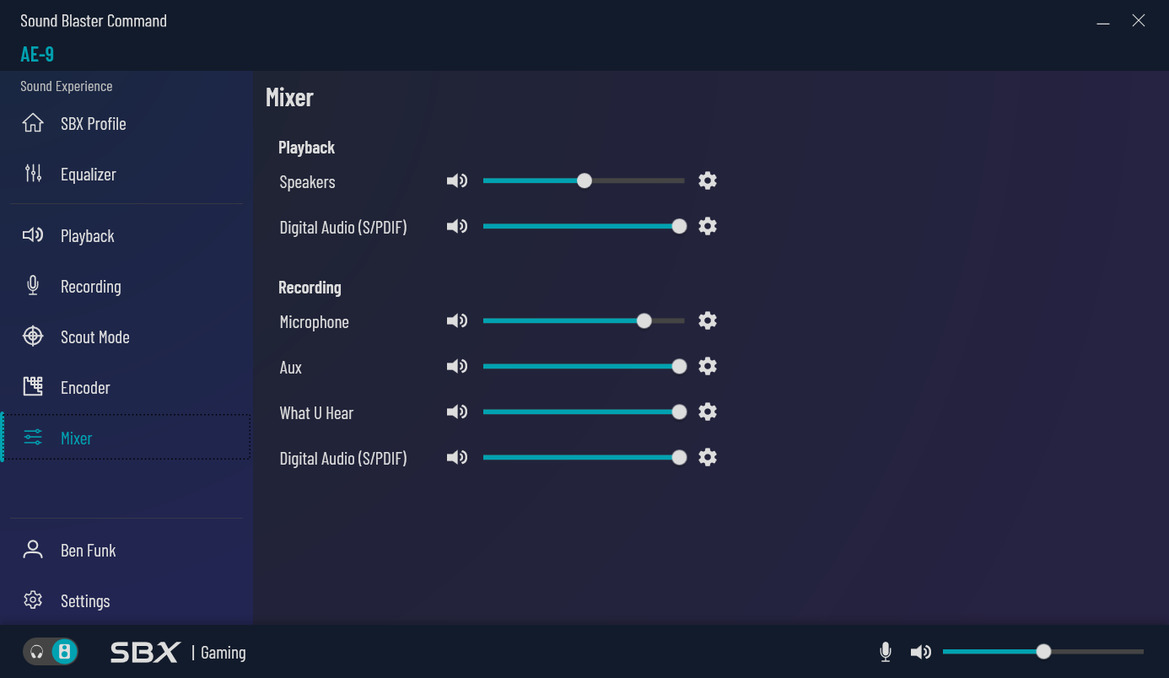This screenshot has height=678, width=1169.
Task: Click the Aux channel label
Action: tap(291, 367)
